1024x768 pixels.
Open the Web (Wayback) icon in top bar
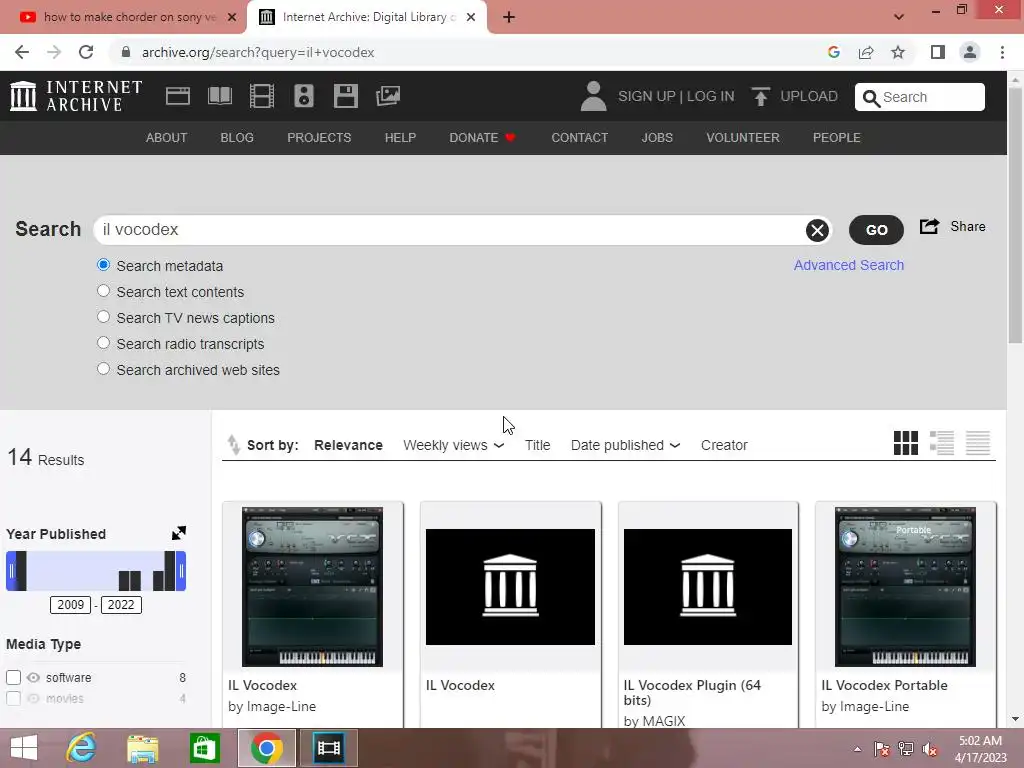tap(178, 96)
